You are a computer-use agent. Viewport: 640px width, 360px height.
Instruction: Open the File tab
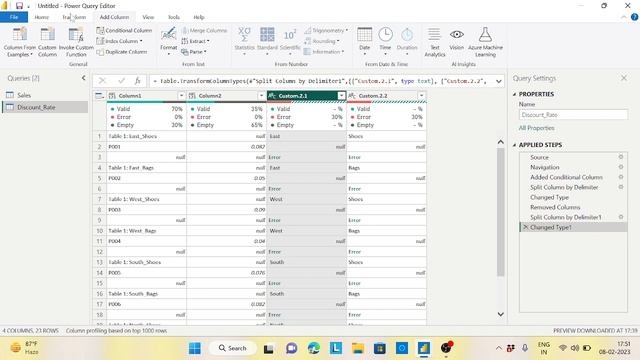pyautogui.click(x=14, y=17)
